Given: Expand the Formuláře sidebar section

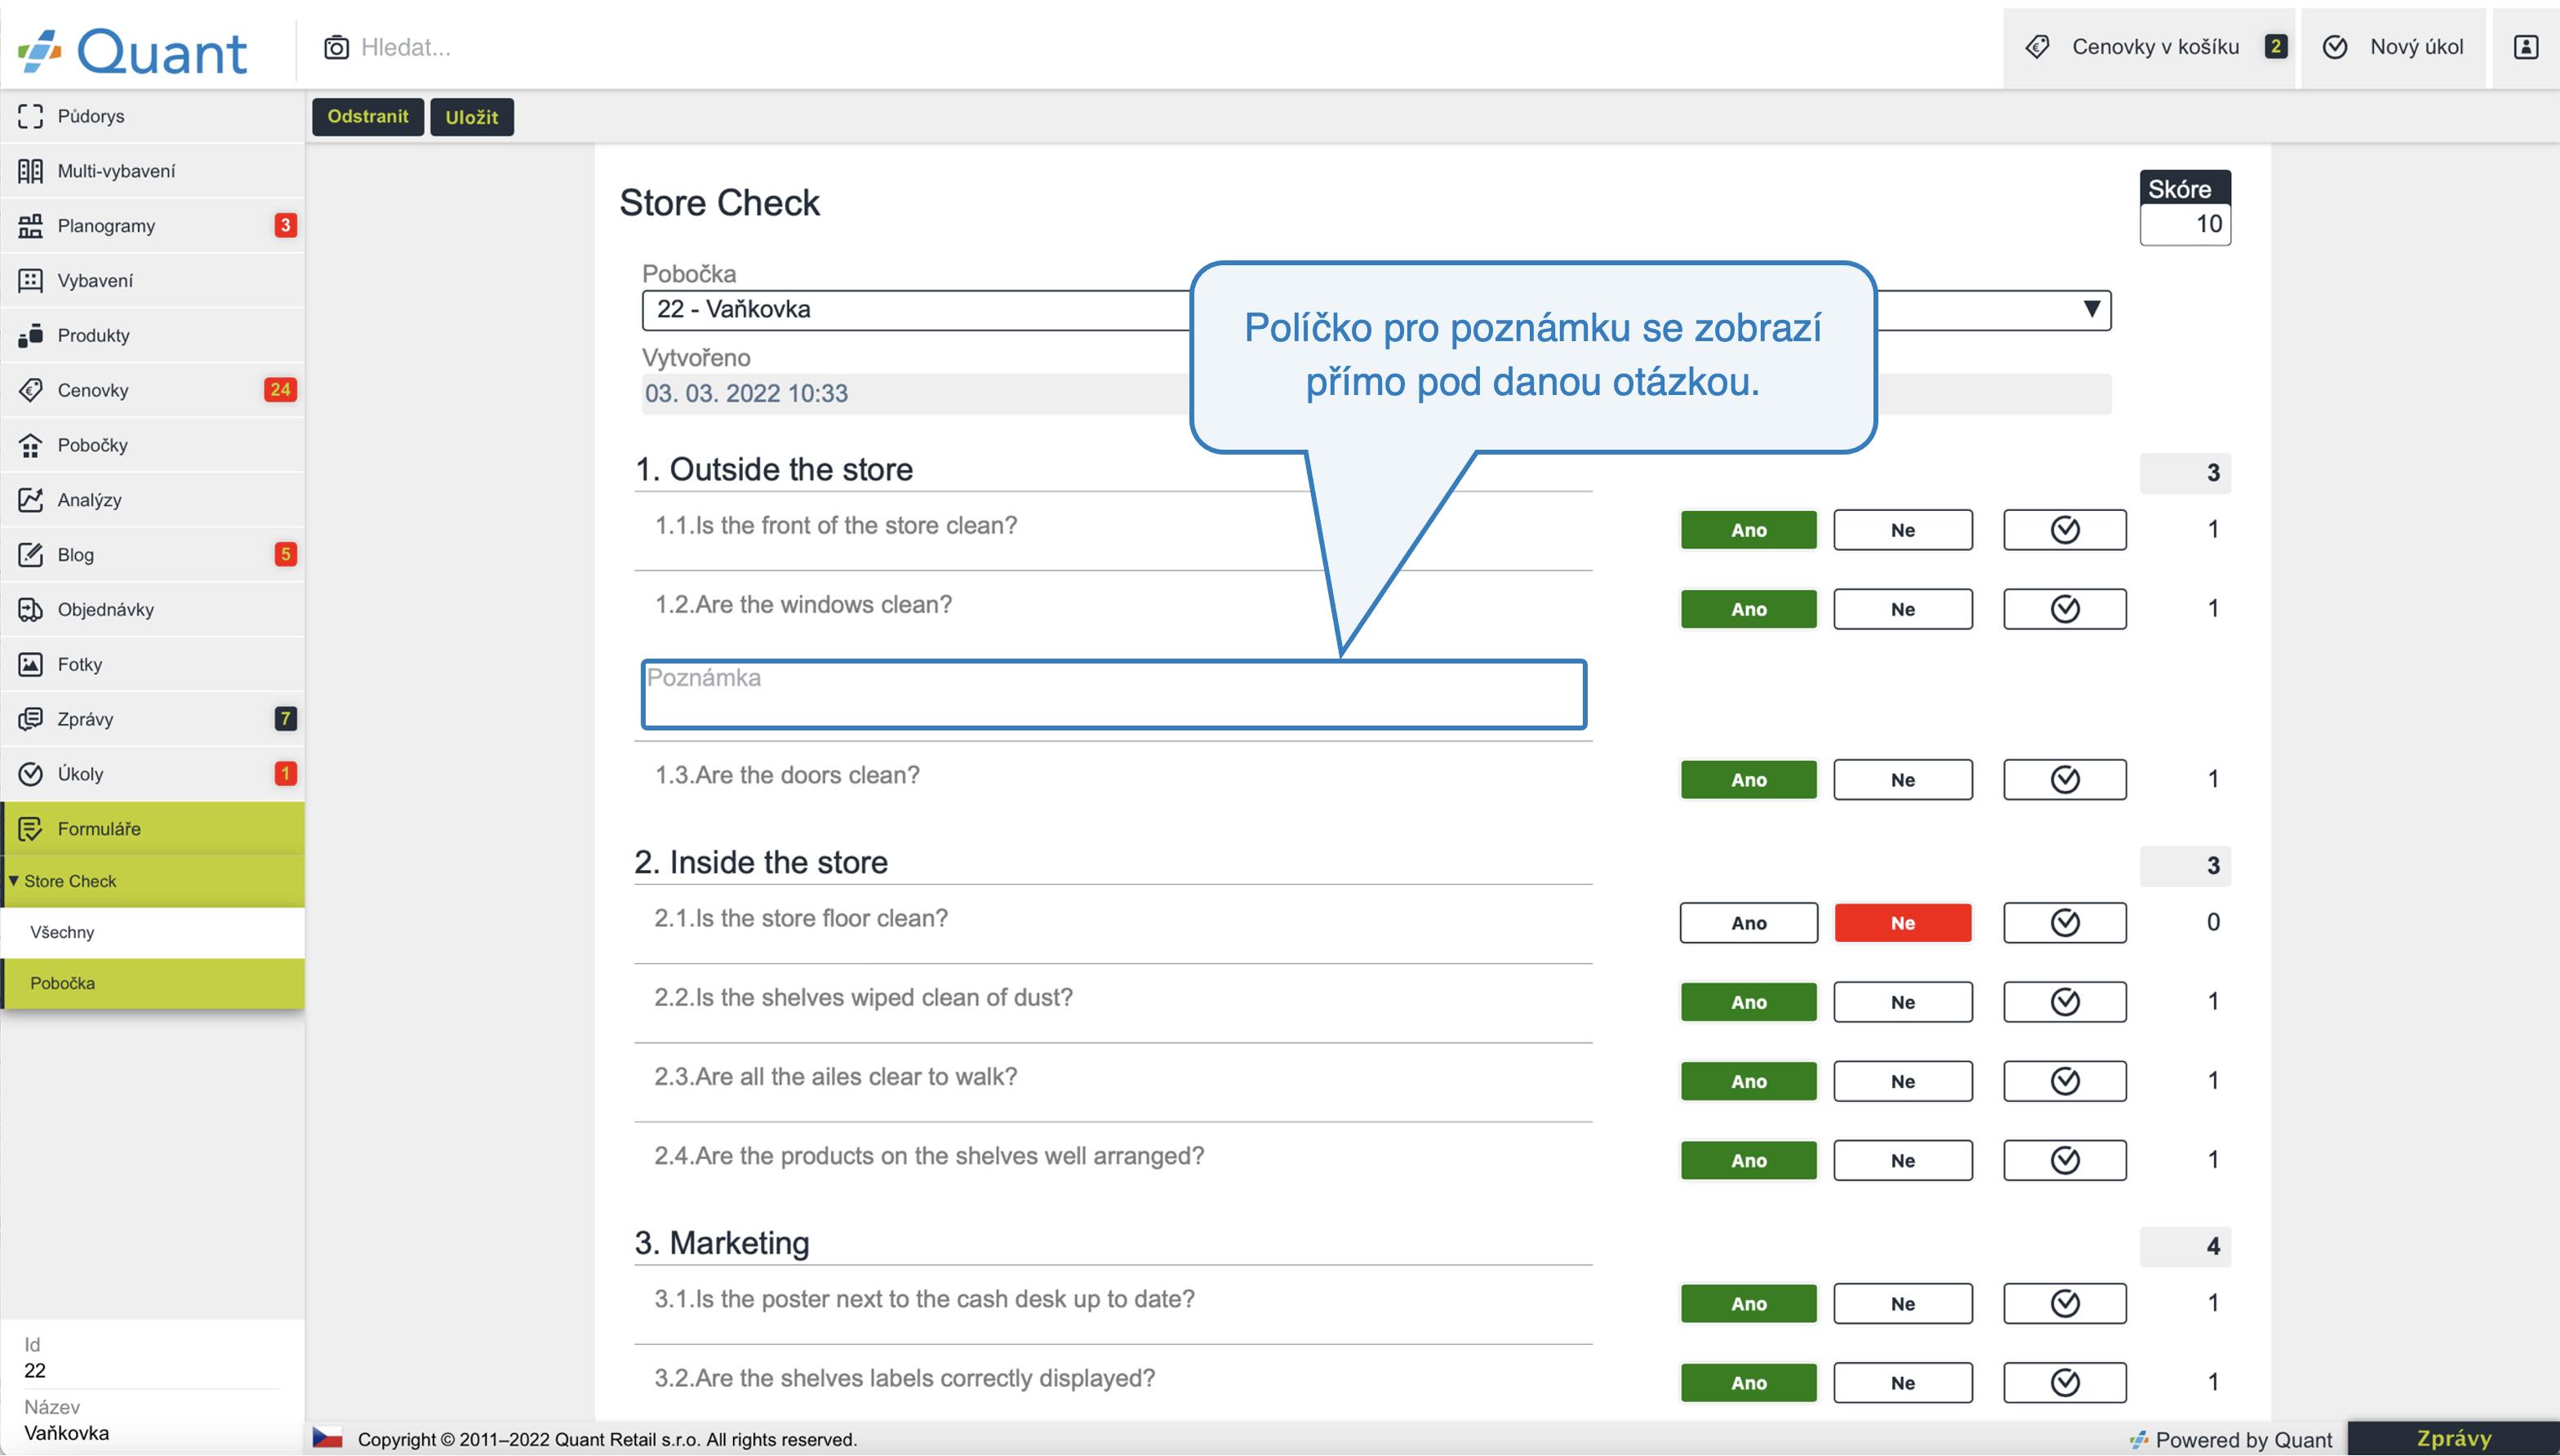Looking at the screenshot, I should 152,829.
